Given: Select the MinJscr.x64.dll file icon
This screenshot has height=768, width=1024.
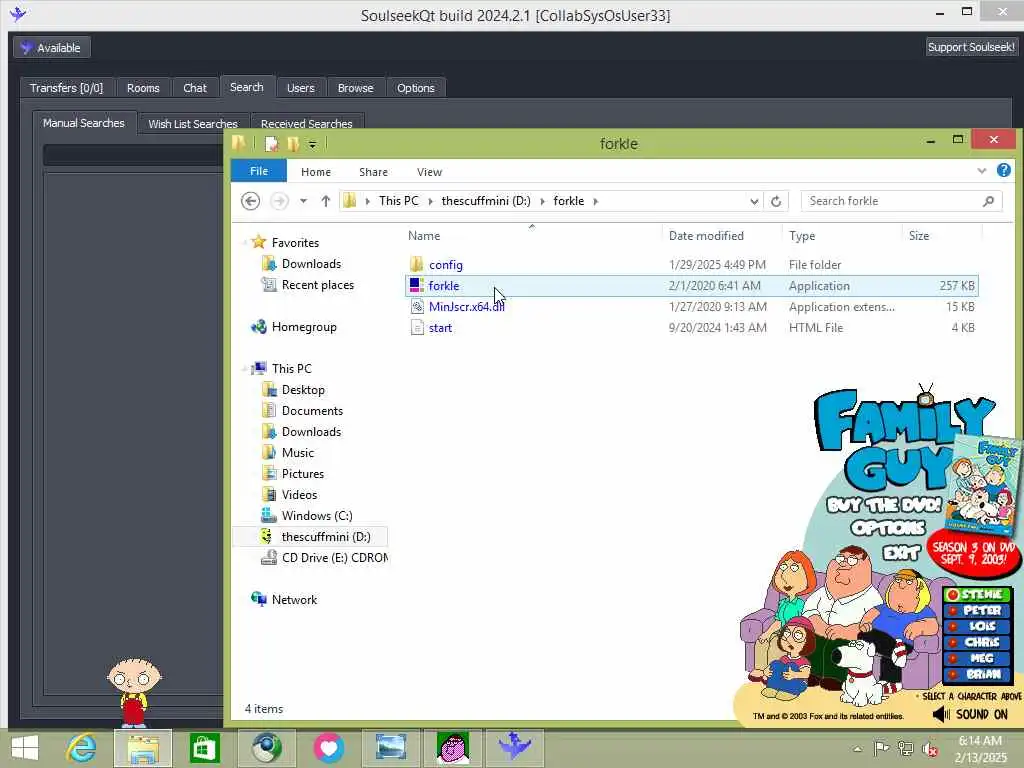Looking at the screenshot, I should point(417,306).
